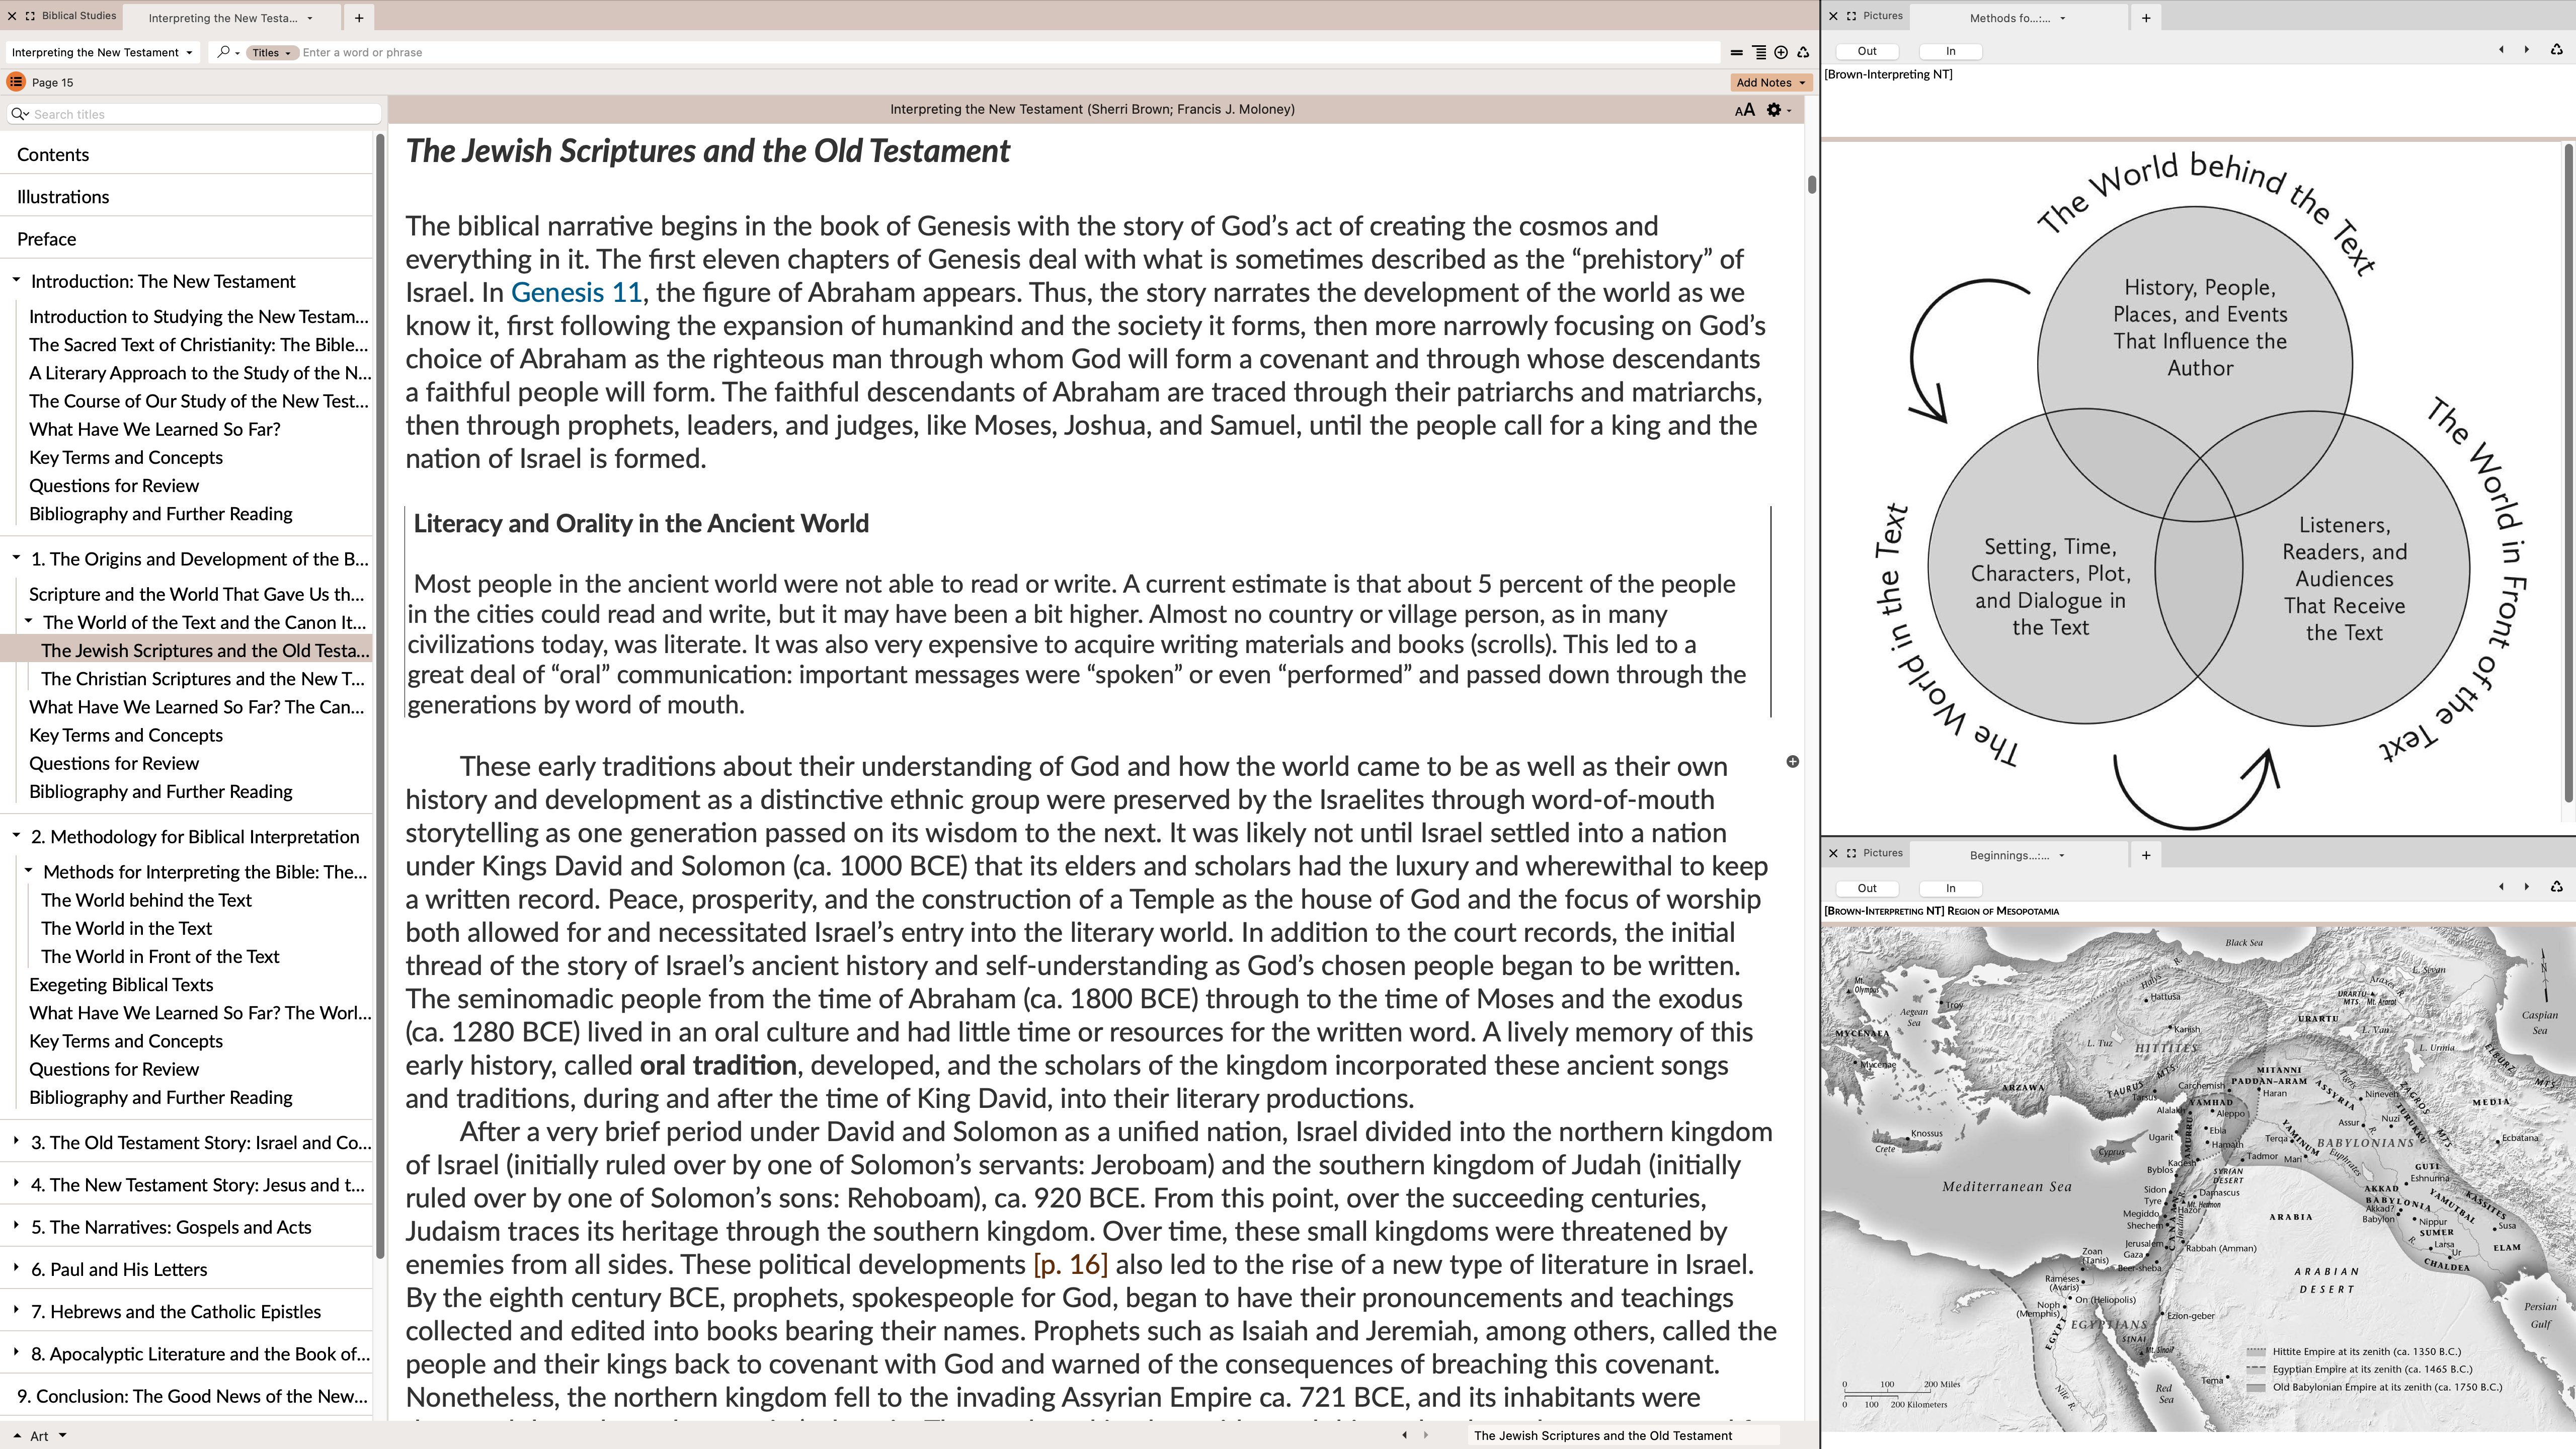2576x1449 pixels.
Task: Collapse 2. Methodology for Biblical Interpretation
Action: [16, 836]
